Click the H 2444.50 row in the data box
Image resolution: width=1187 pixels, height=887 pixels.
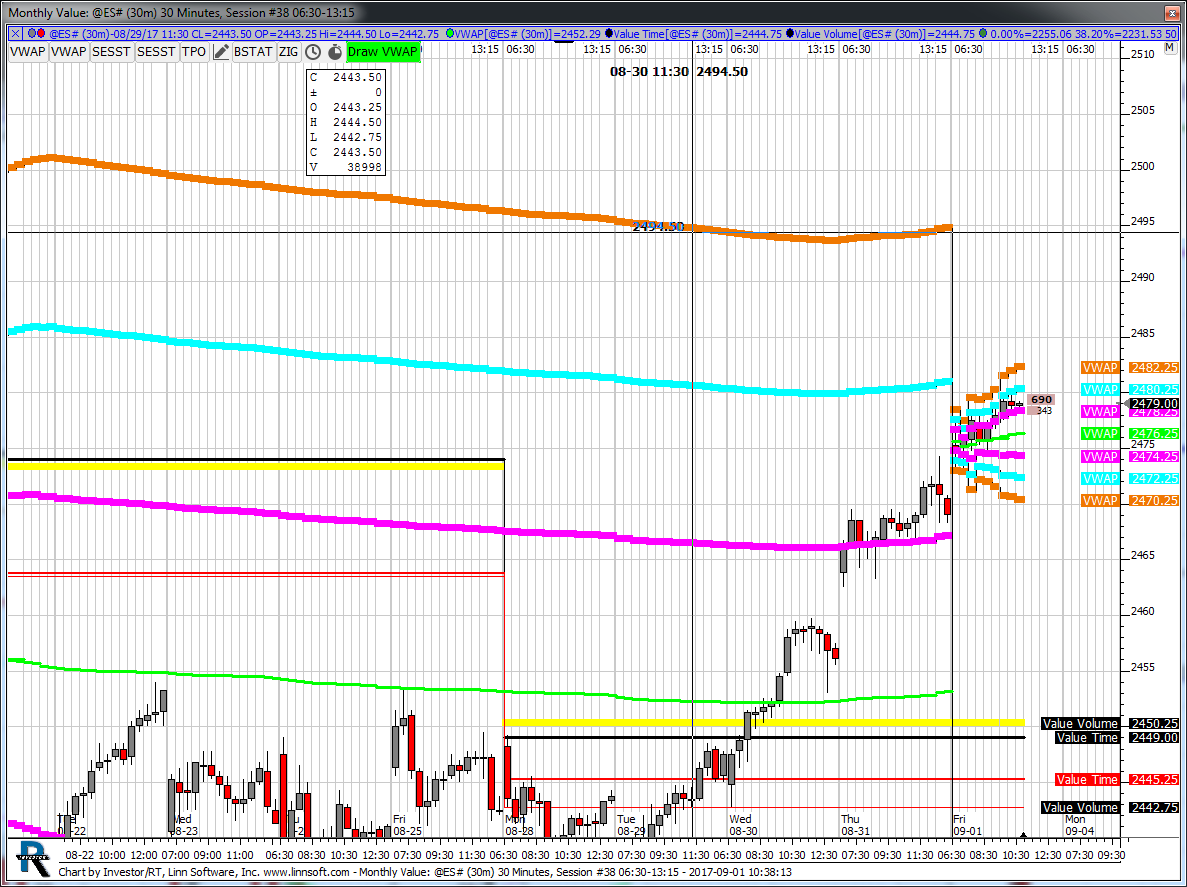[346, 123]
